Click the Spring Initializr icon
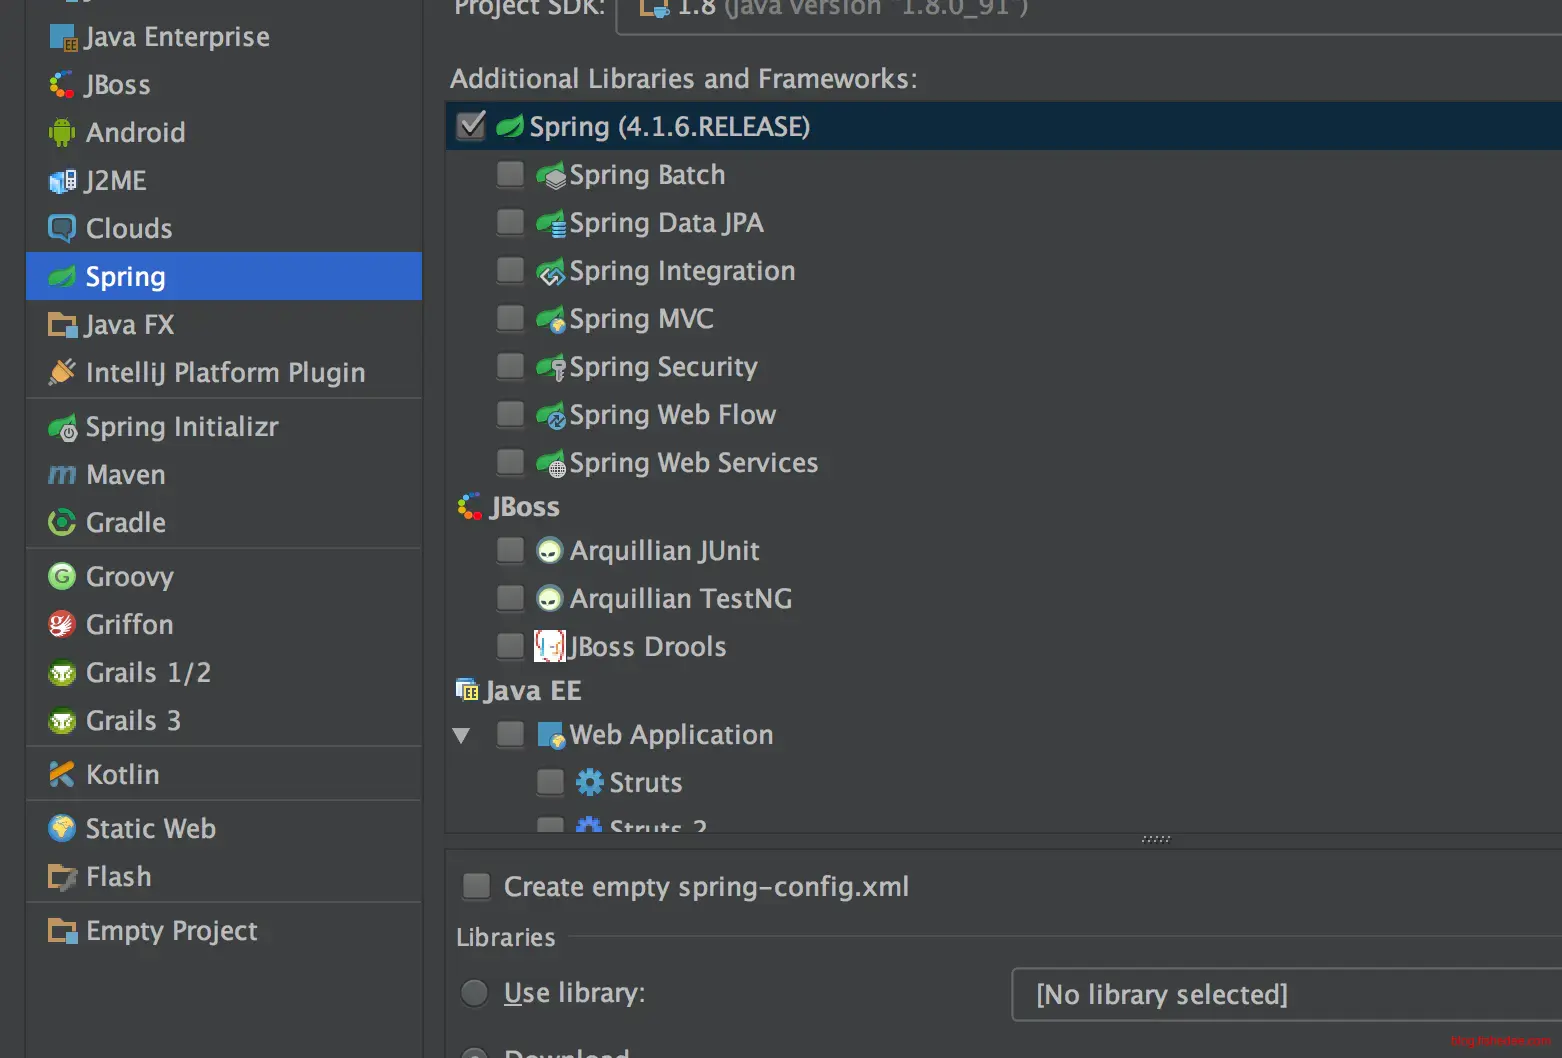 pyautogui.click(x=62, y=428)
